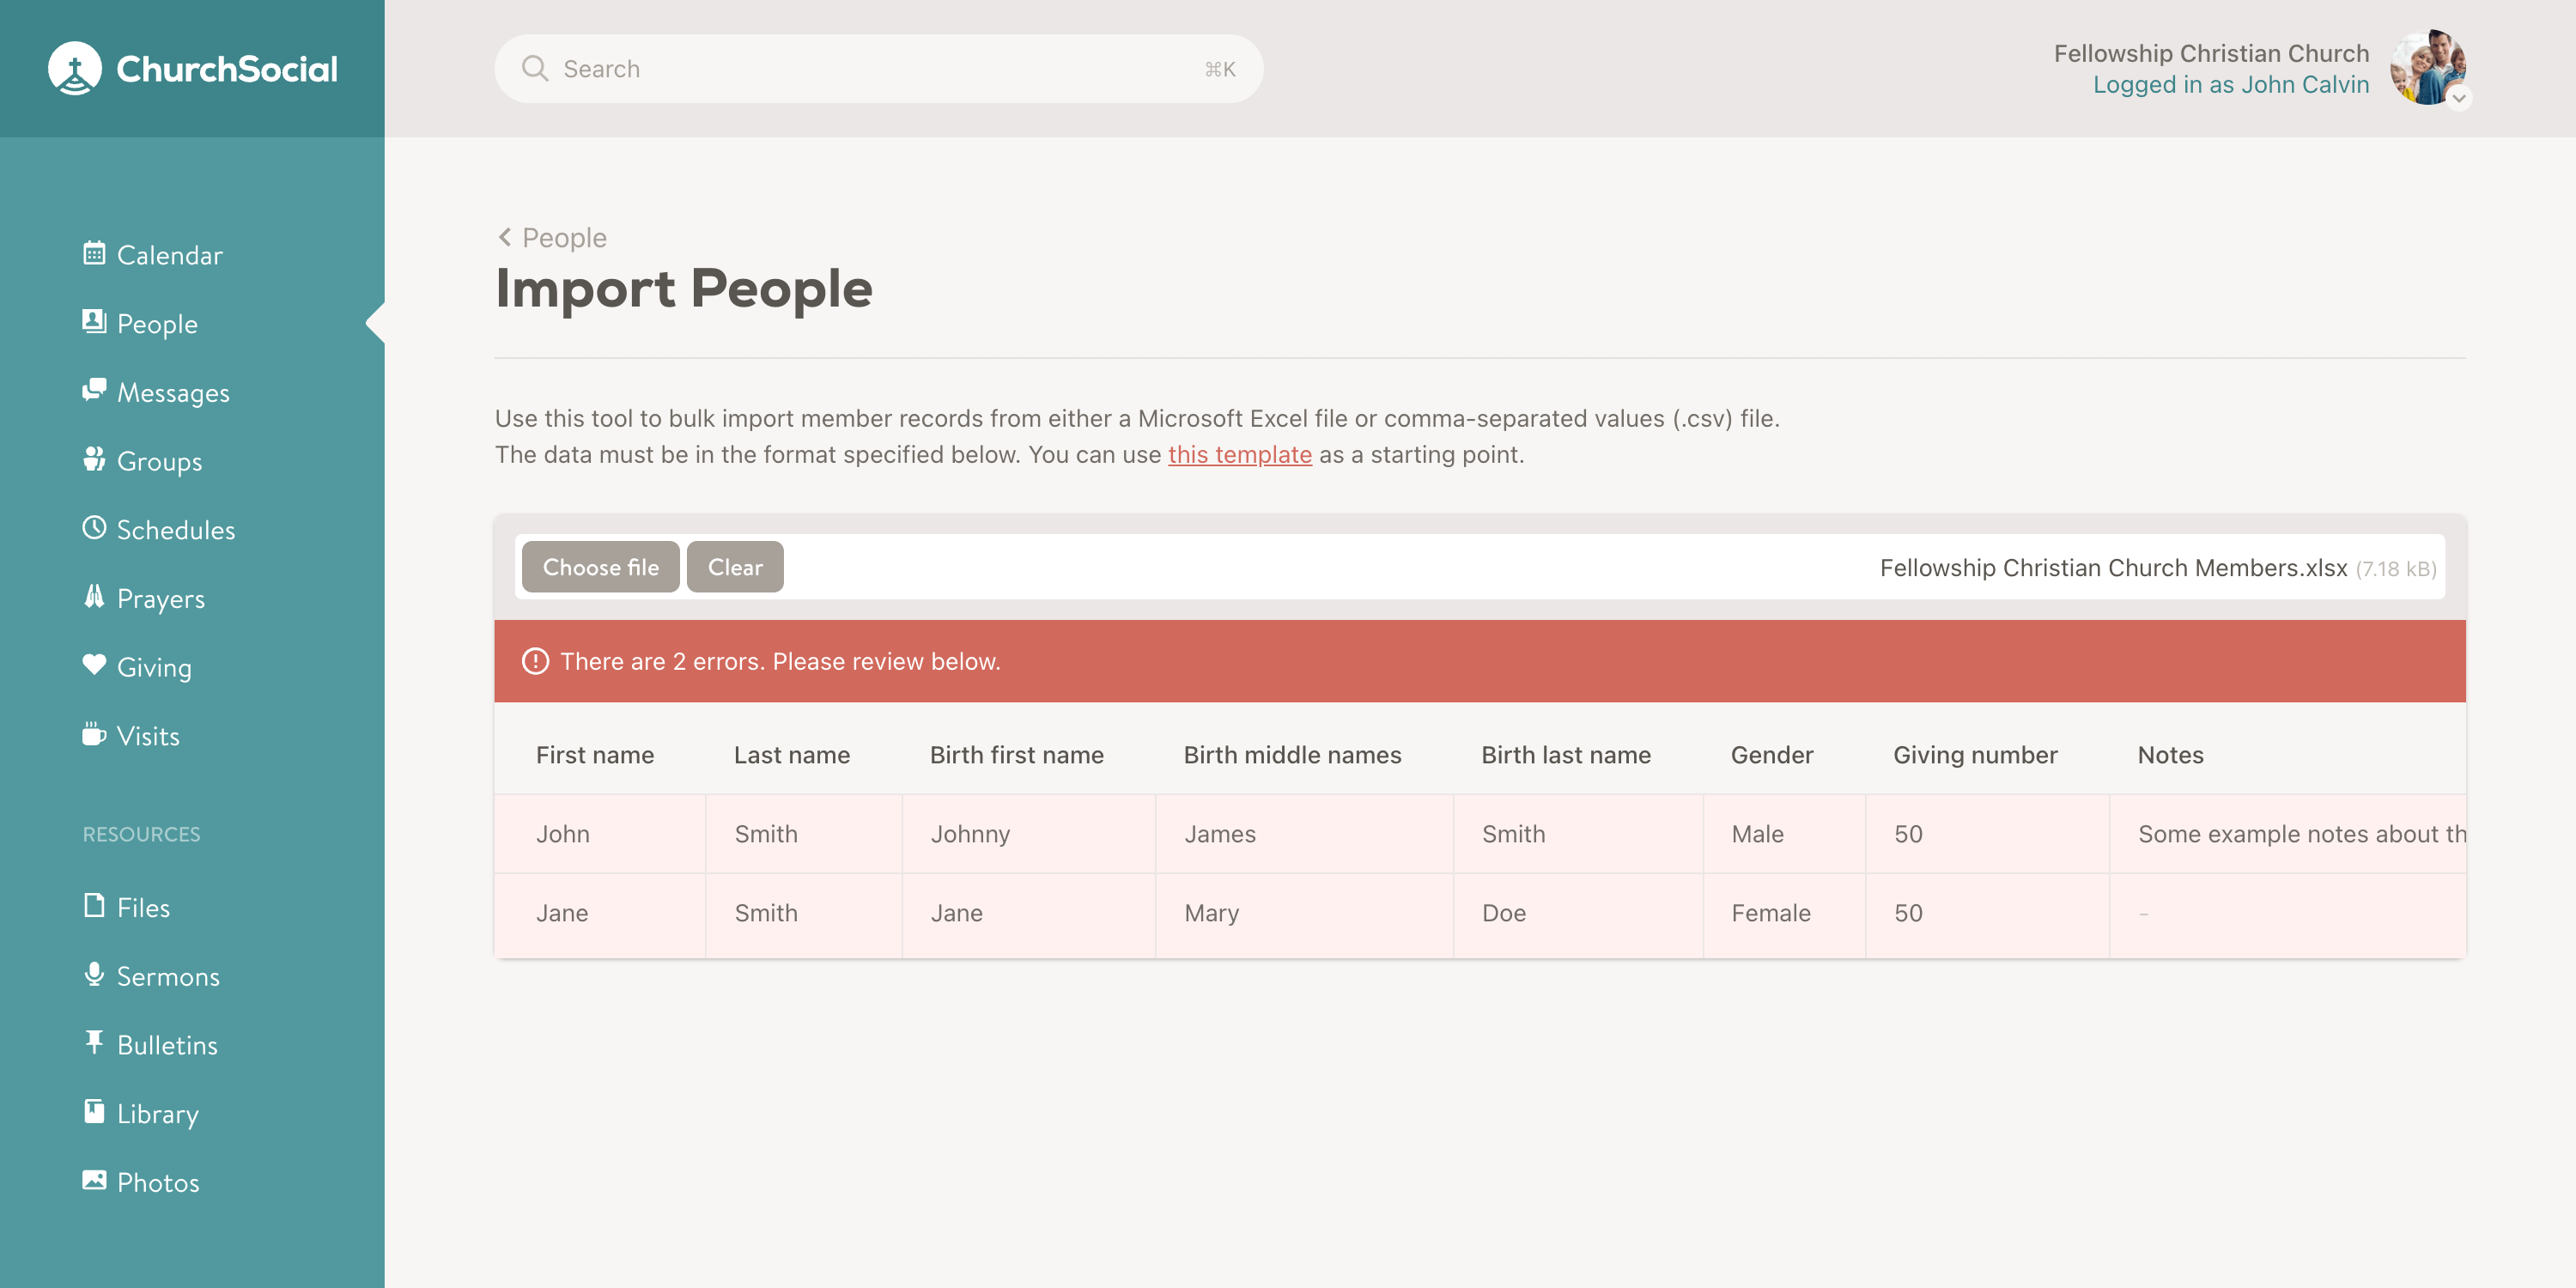Click the People sidebar label

157,324
